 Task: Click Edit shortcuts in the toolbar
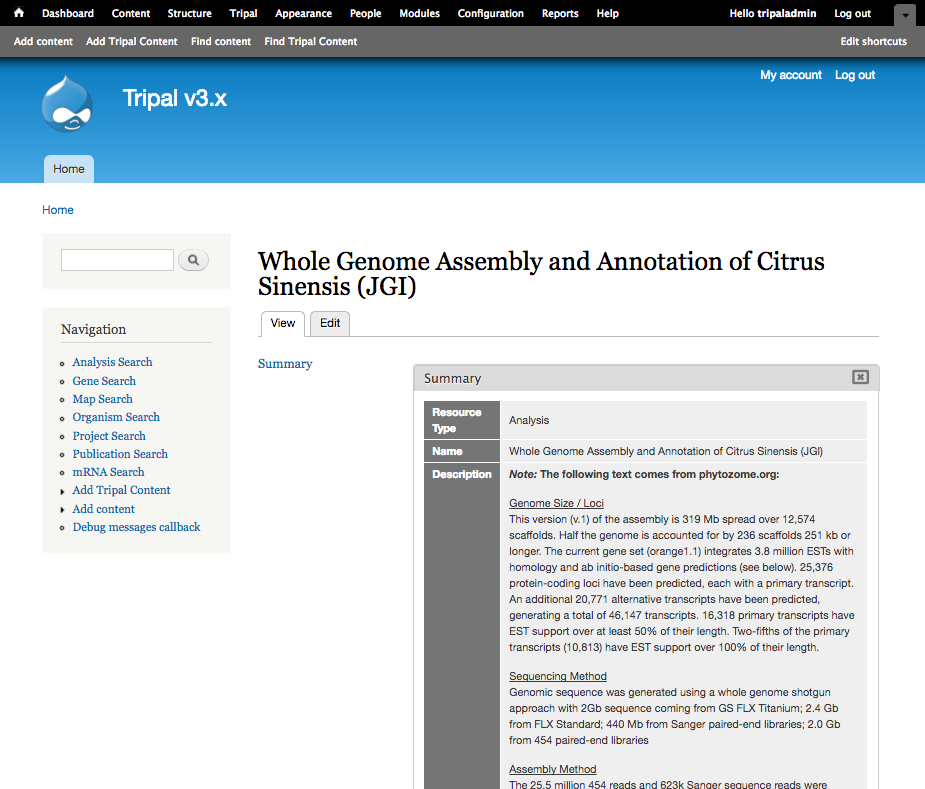(873, 41)
